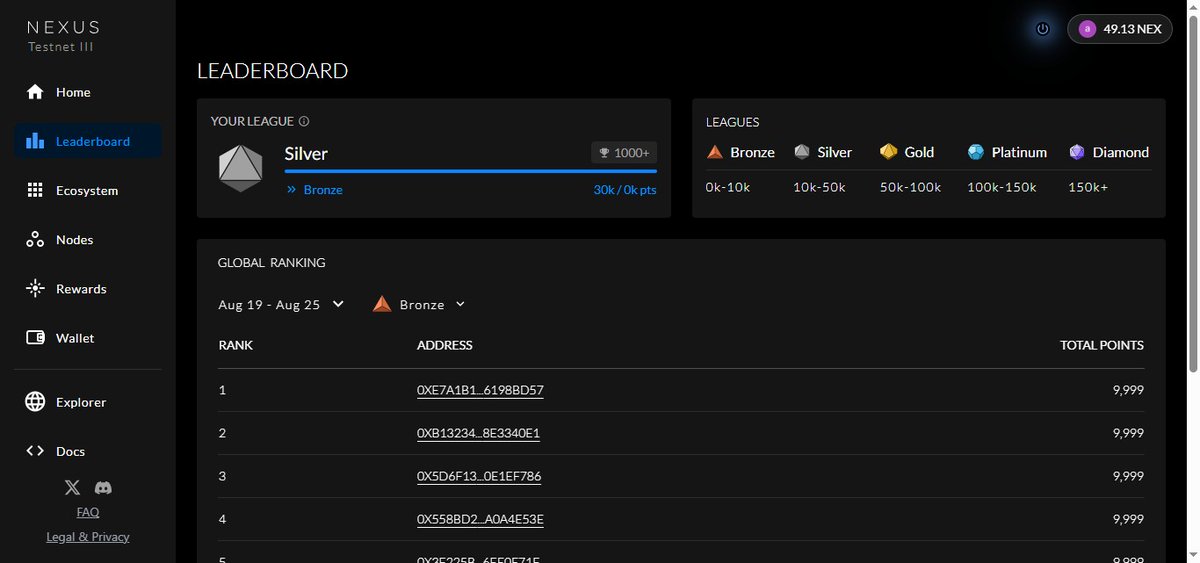
Task: Click the Silver league icon in Leagues panel
Action: [x=802, y=152]
